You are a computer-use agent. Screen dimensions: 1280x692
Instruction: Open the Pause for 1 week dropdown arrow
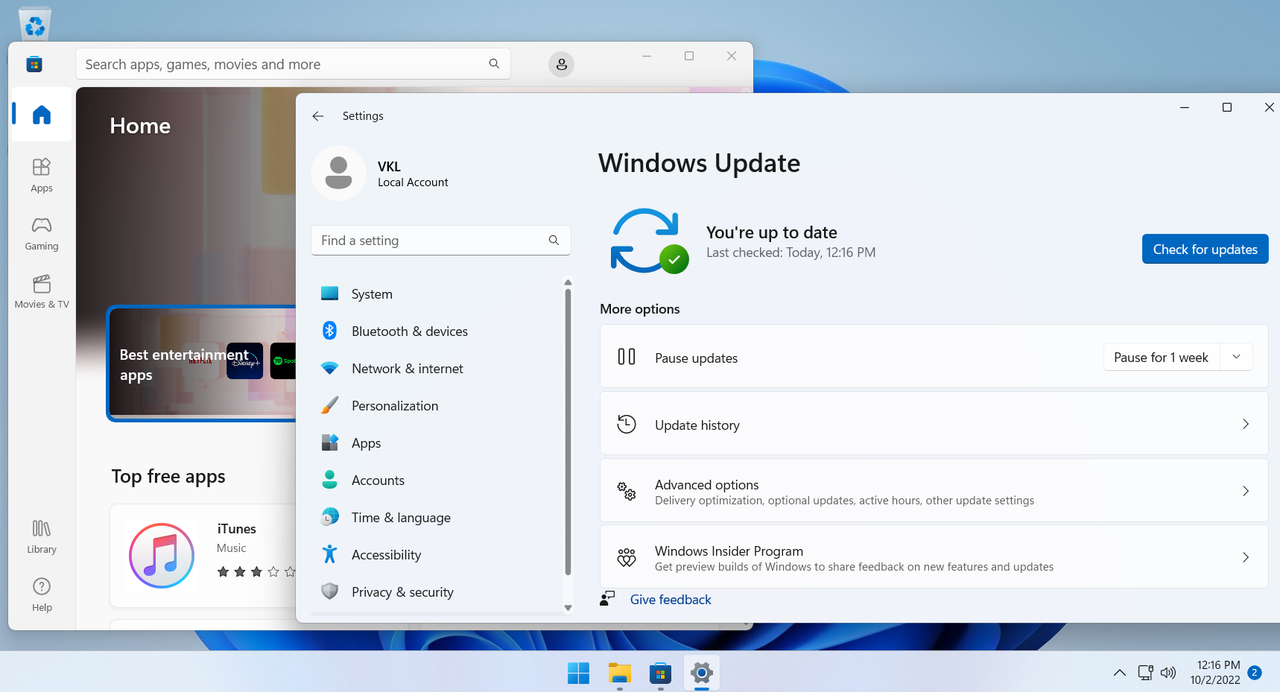click(1236, 357)
